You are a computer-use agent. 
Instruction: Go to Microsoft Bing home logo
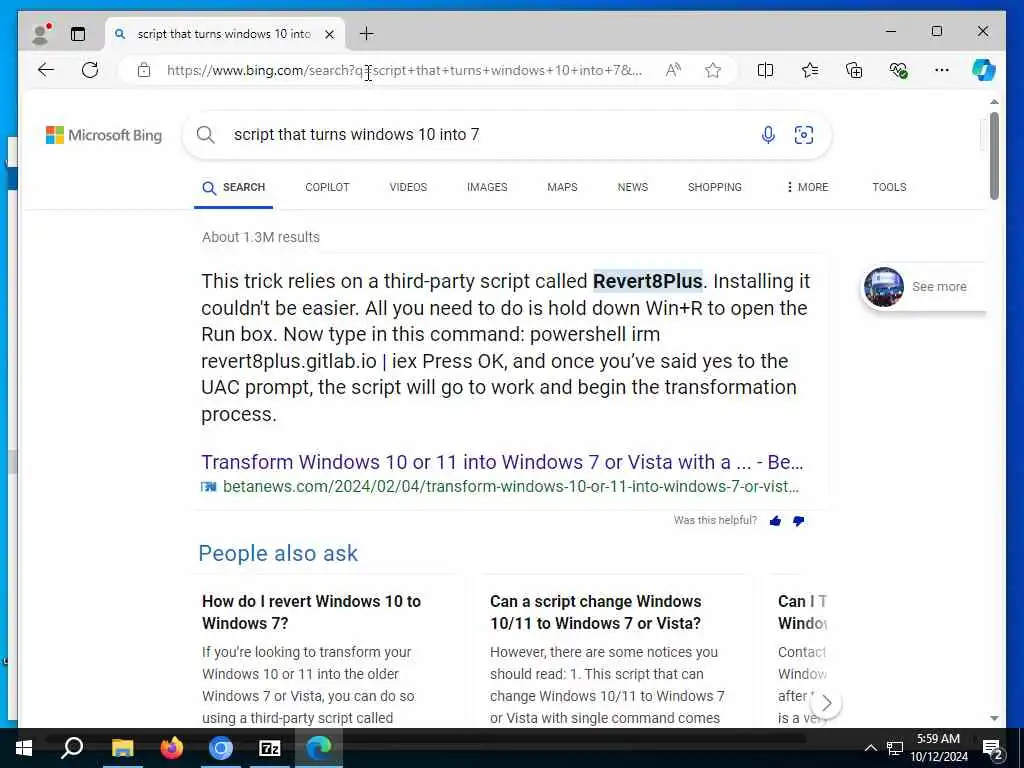104,135
